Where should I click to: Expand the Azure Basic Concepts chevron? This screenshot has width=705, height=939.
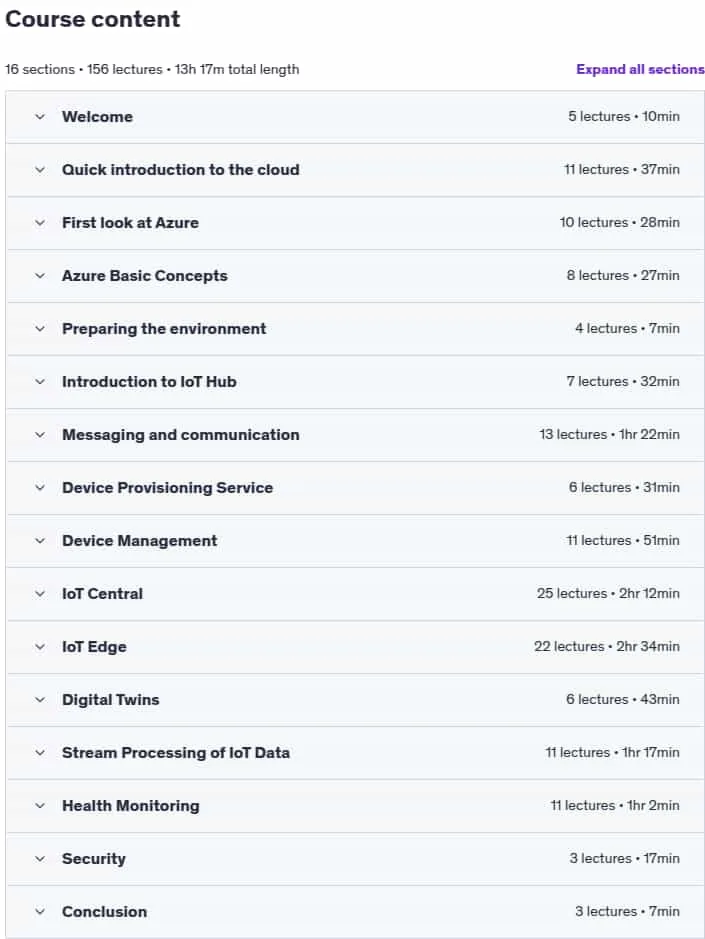click(x=40, y=276)
